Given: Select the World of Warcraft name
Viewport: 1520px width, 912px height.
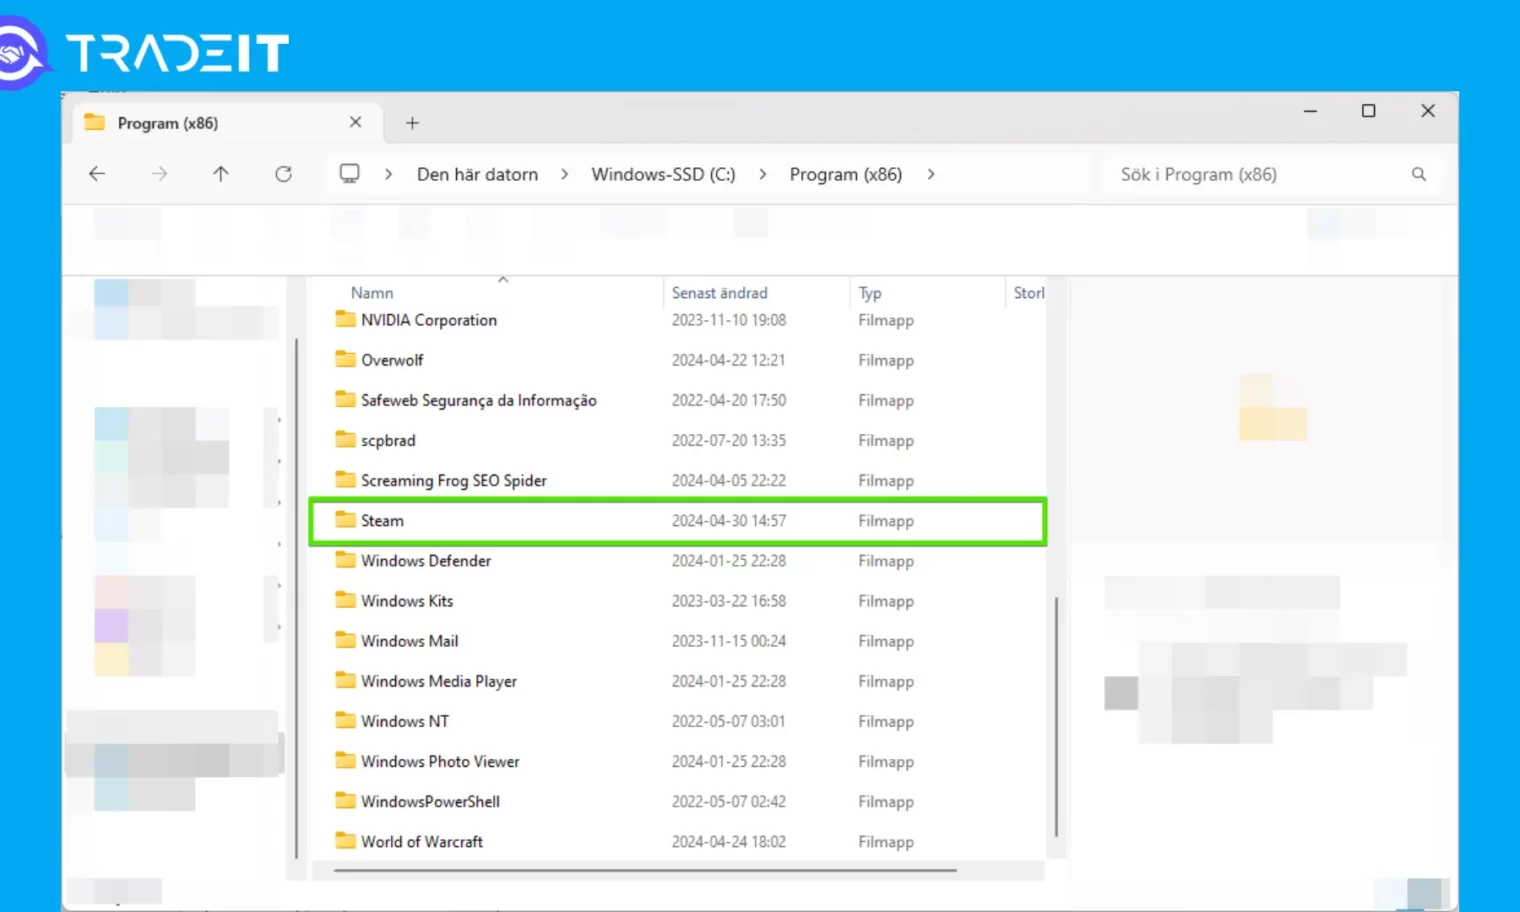Looking at the screenshot, I should pos(422,841).
